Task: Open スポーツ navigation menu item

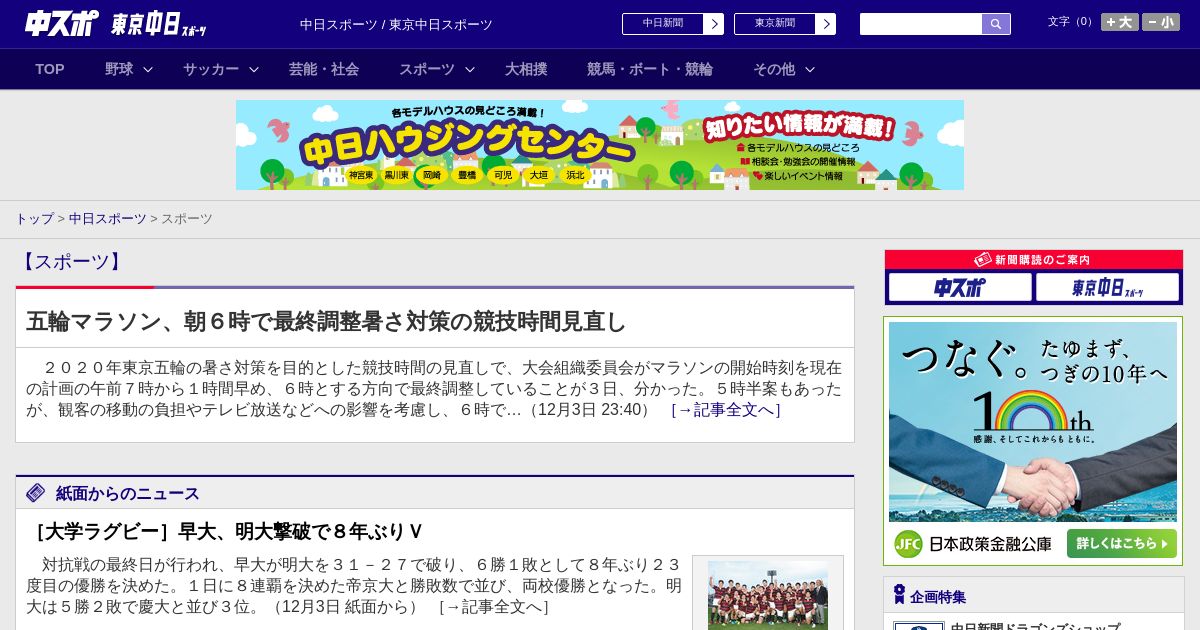Action: point(427,69)
